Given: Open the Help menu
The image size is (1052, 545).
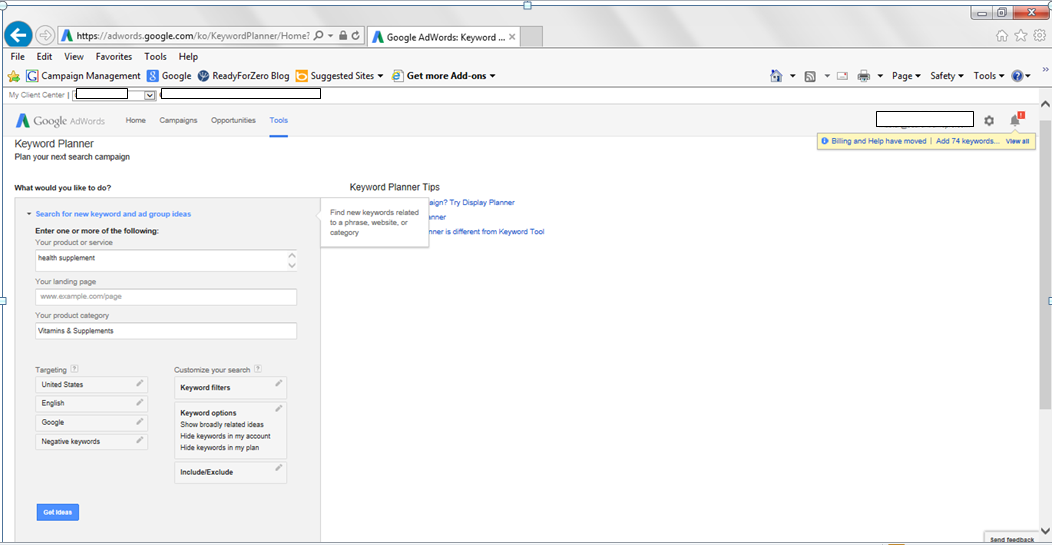Looking at the screenshot, I should [189, 57].
